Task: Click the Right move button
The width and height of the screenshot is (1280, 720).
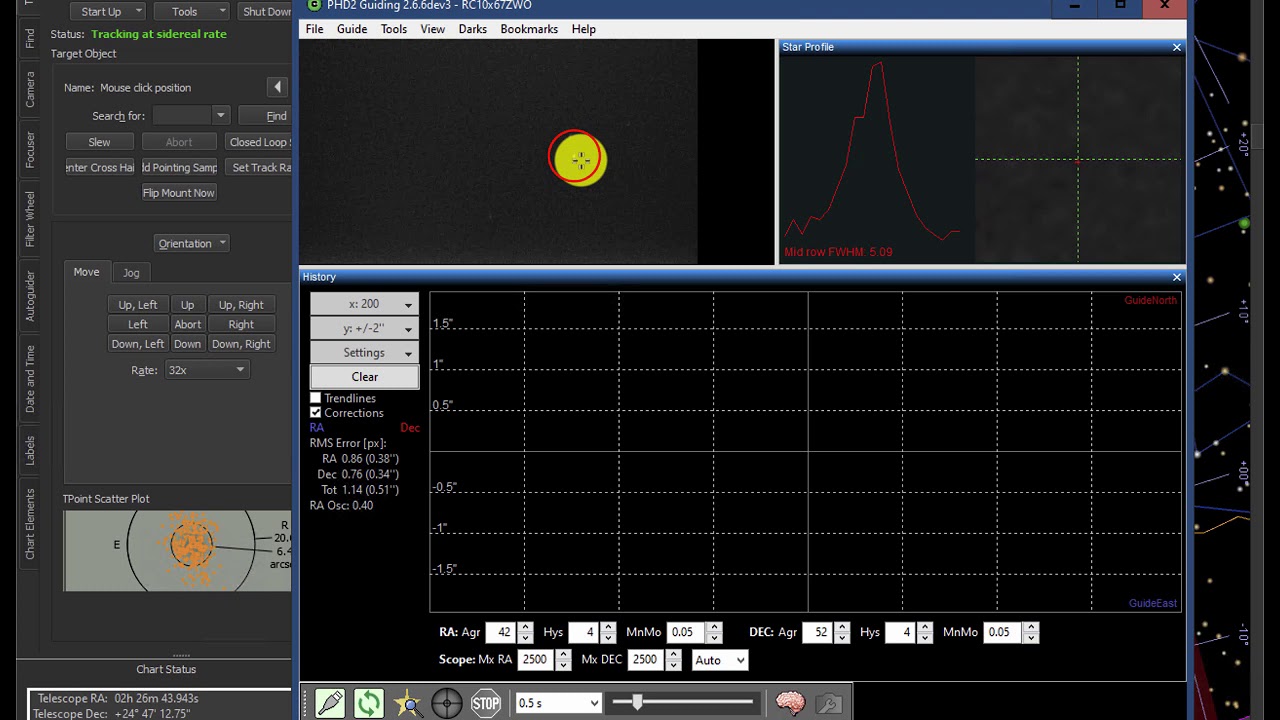Action: click(x=241, y=324)
